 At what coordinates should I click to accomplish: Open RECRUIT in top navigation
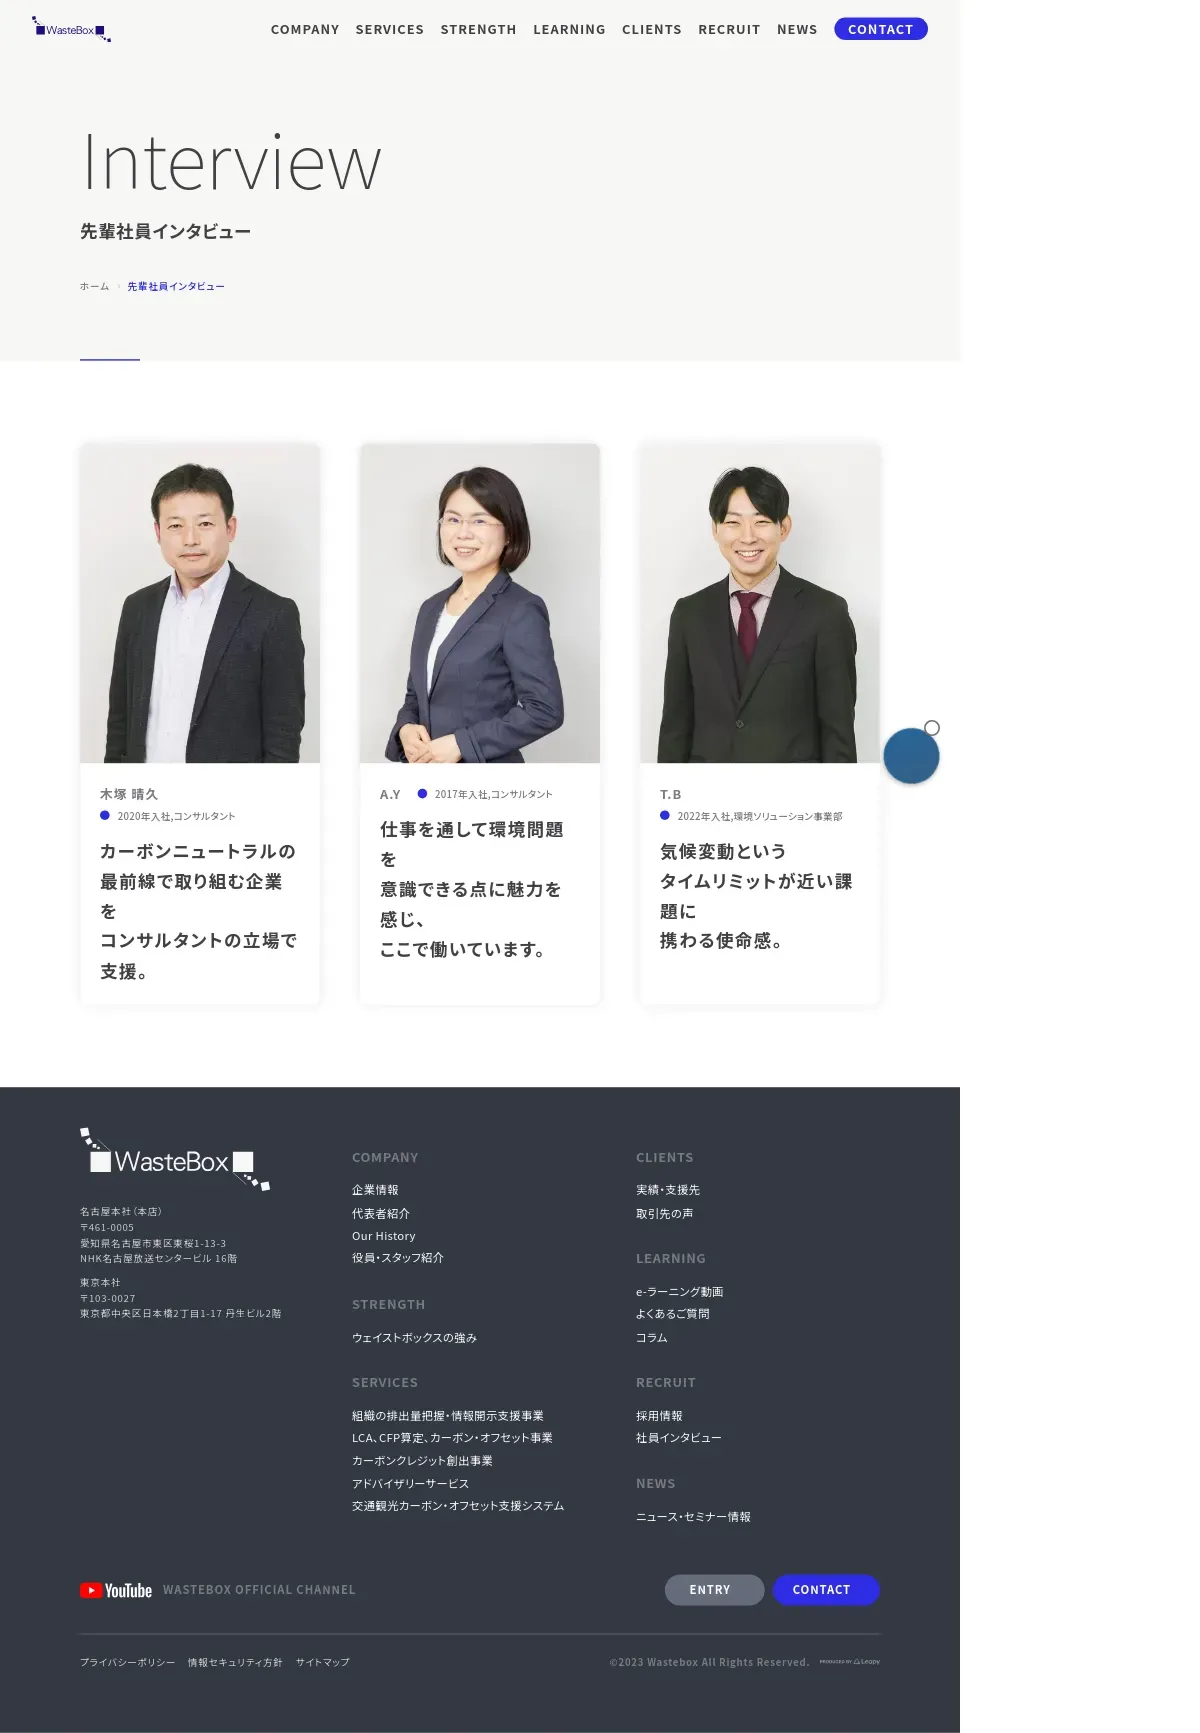click(729, 30)
